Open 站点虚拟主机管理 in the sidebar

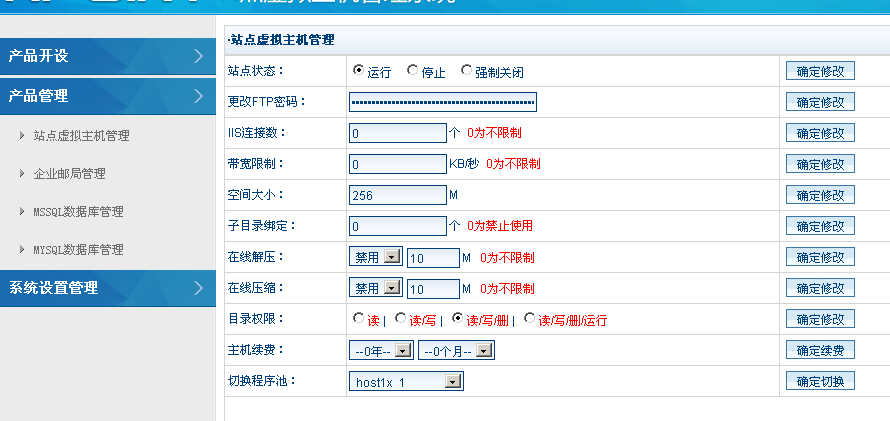81,136
